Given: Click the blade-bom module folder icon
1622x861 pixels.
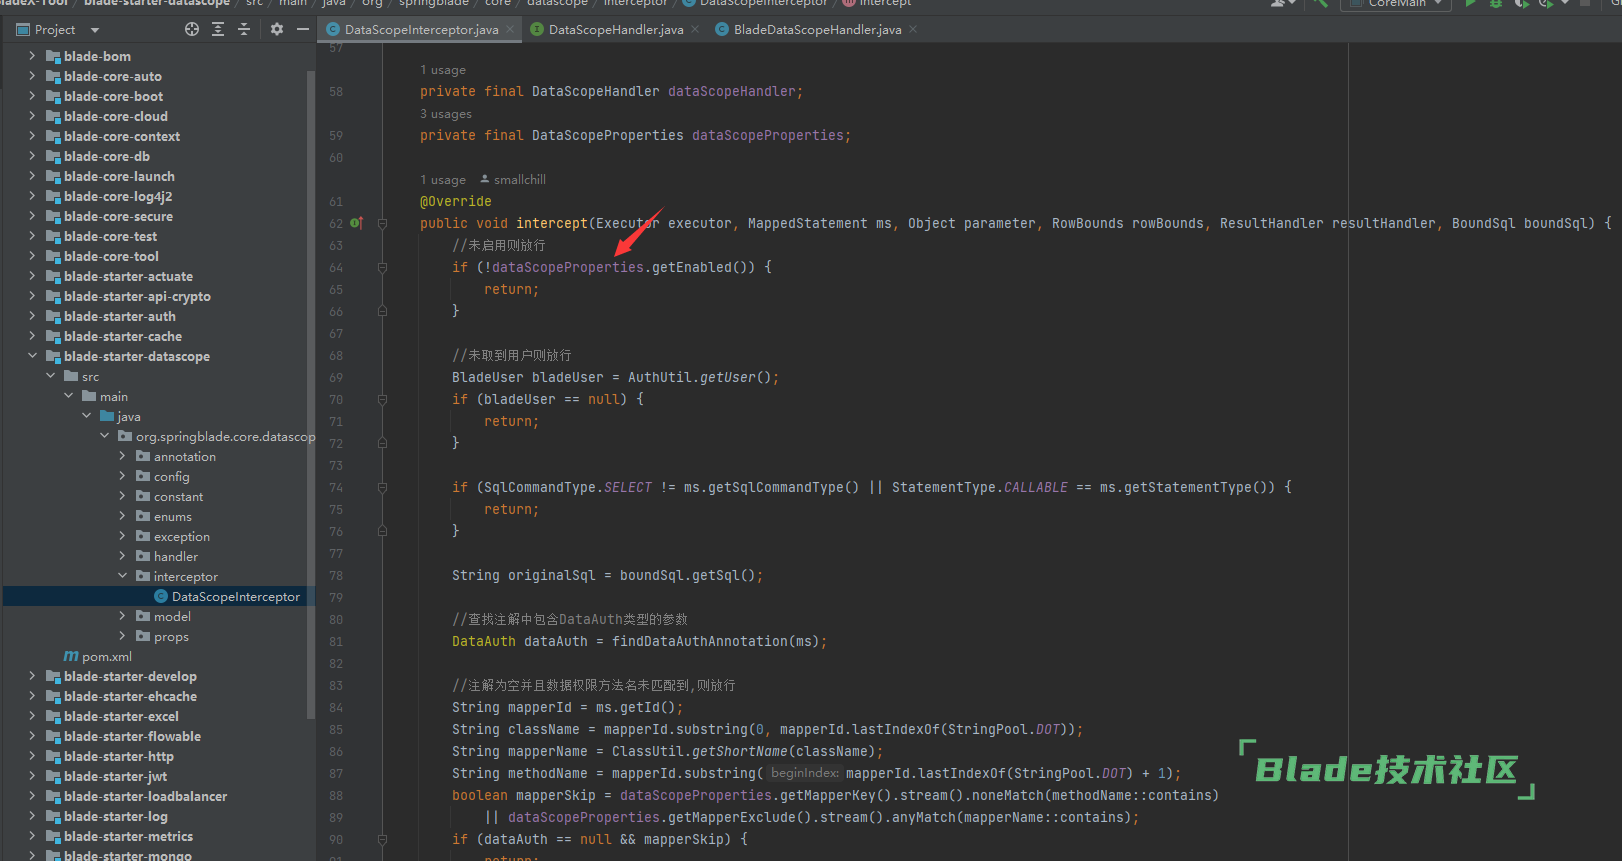Looking at the screenshot, I should (53, 57).
